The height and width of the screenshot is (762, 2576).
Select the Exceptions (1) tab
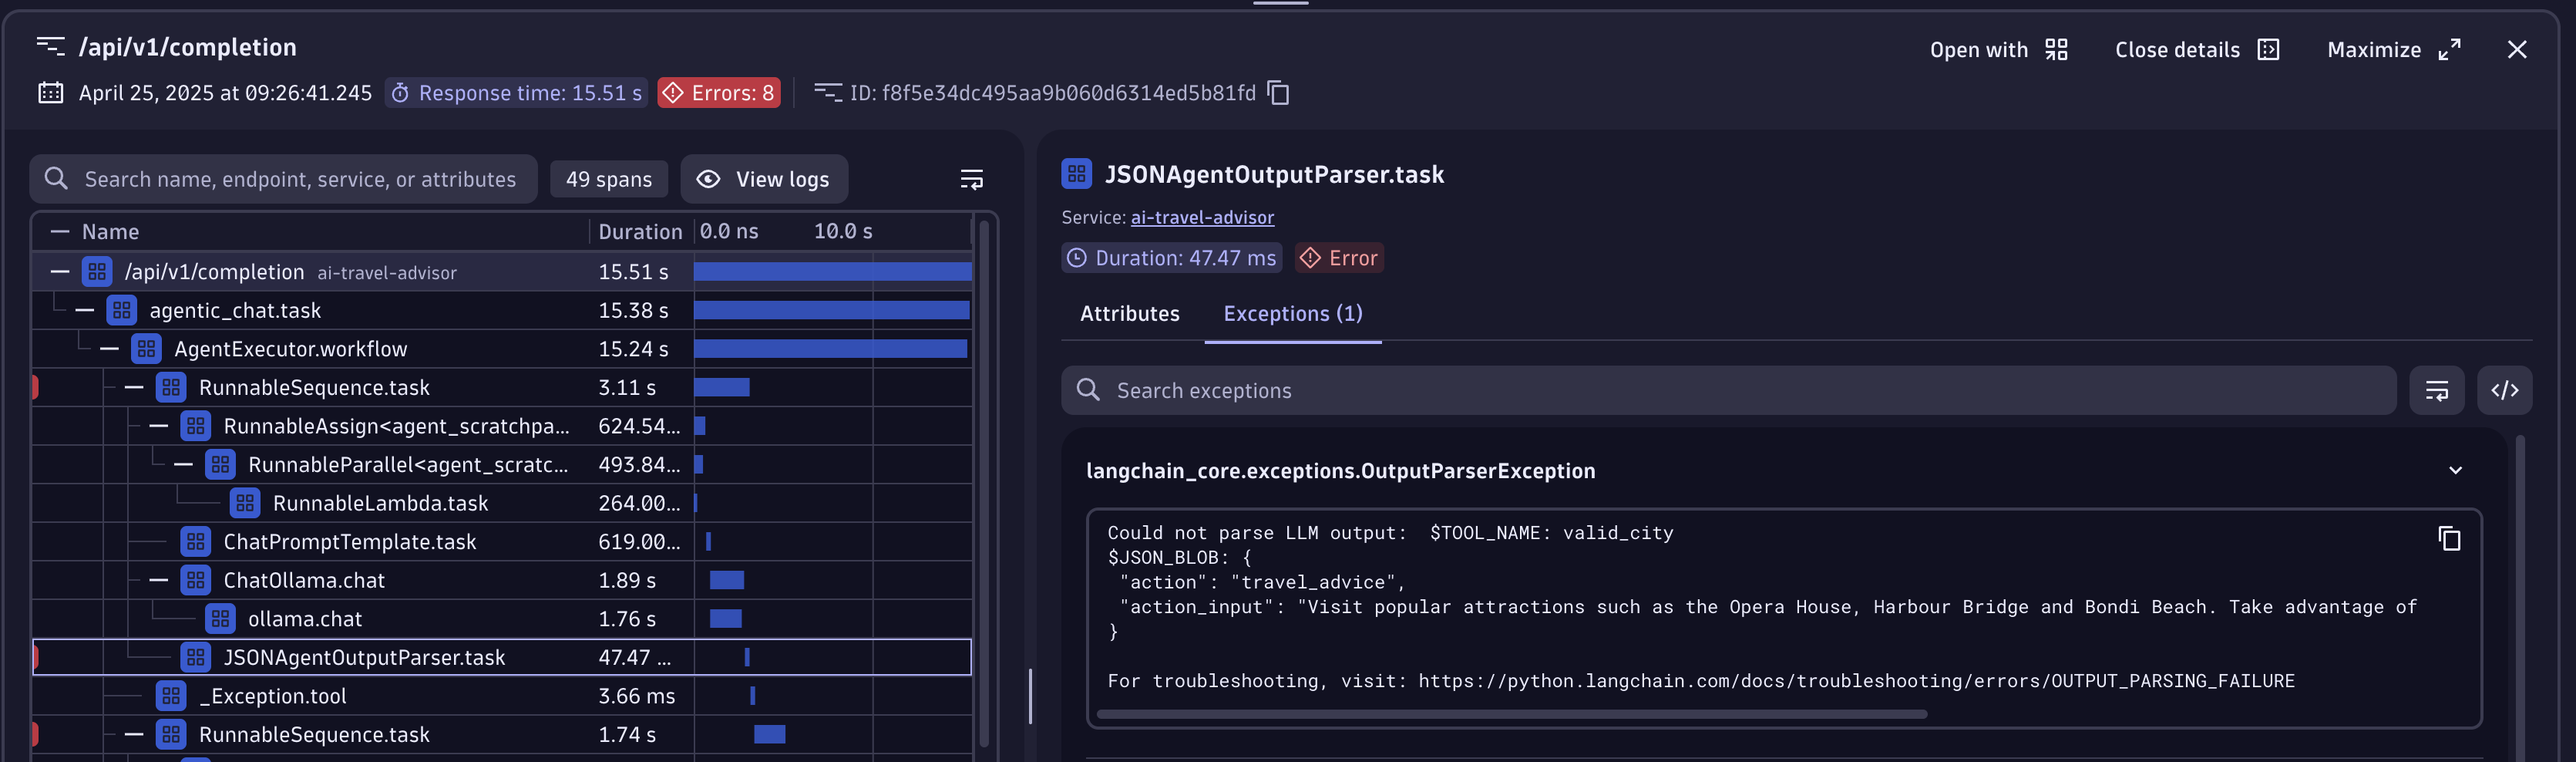coord(1292,314)
